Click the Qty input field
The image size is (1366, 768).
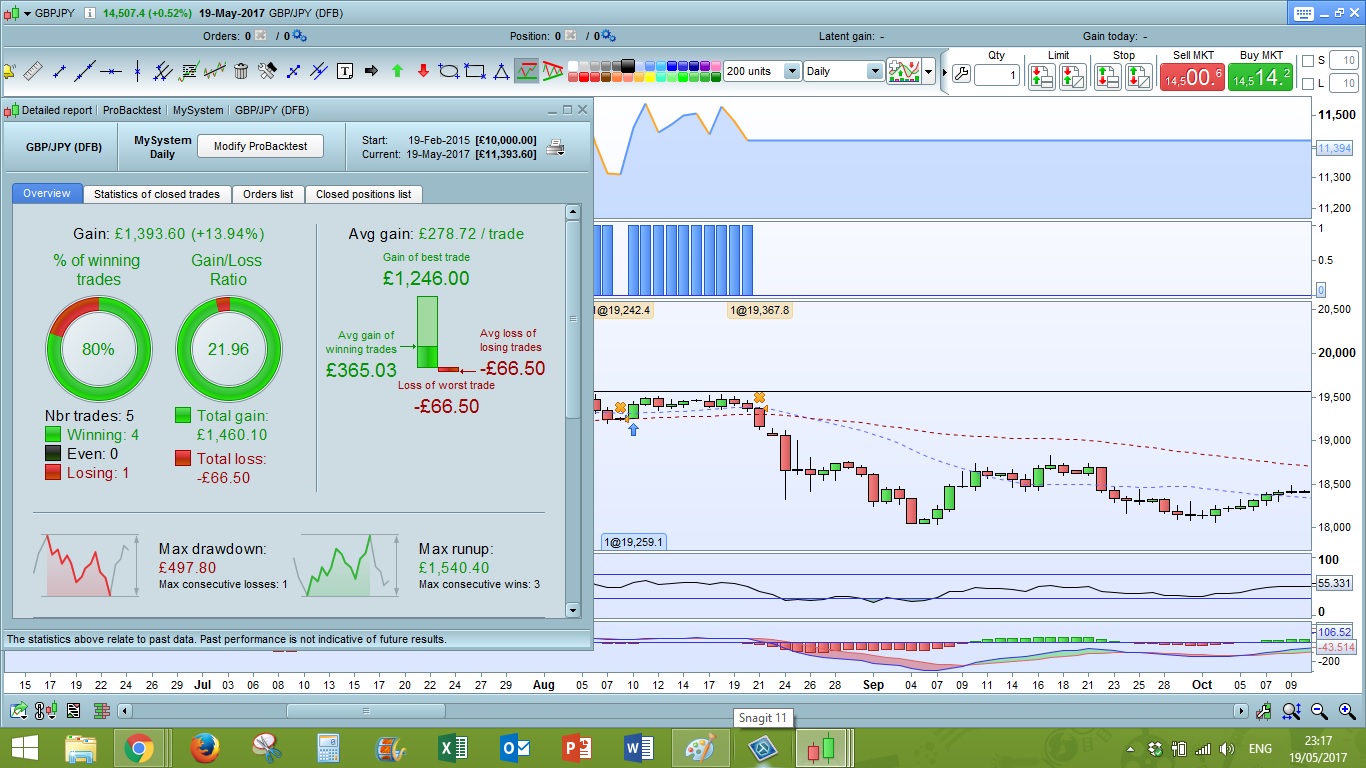997,75
